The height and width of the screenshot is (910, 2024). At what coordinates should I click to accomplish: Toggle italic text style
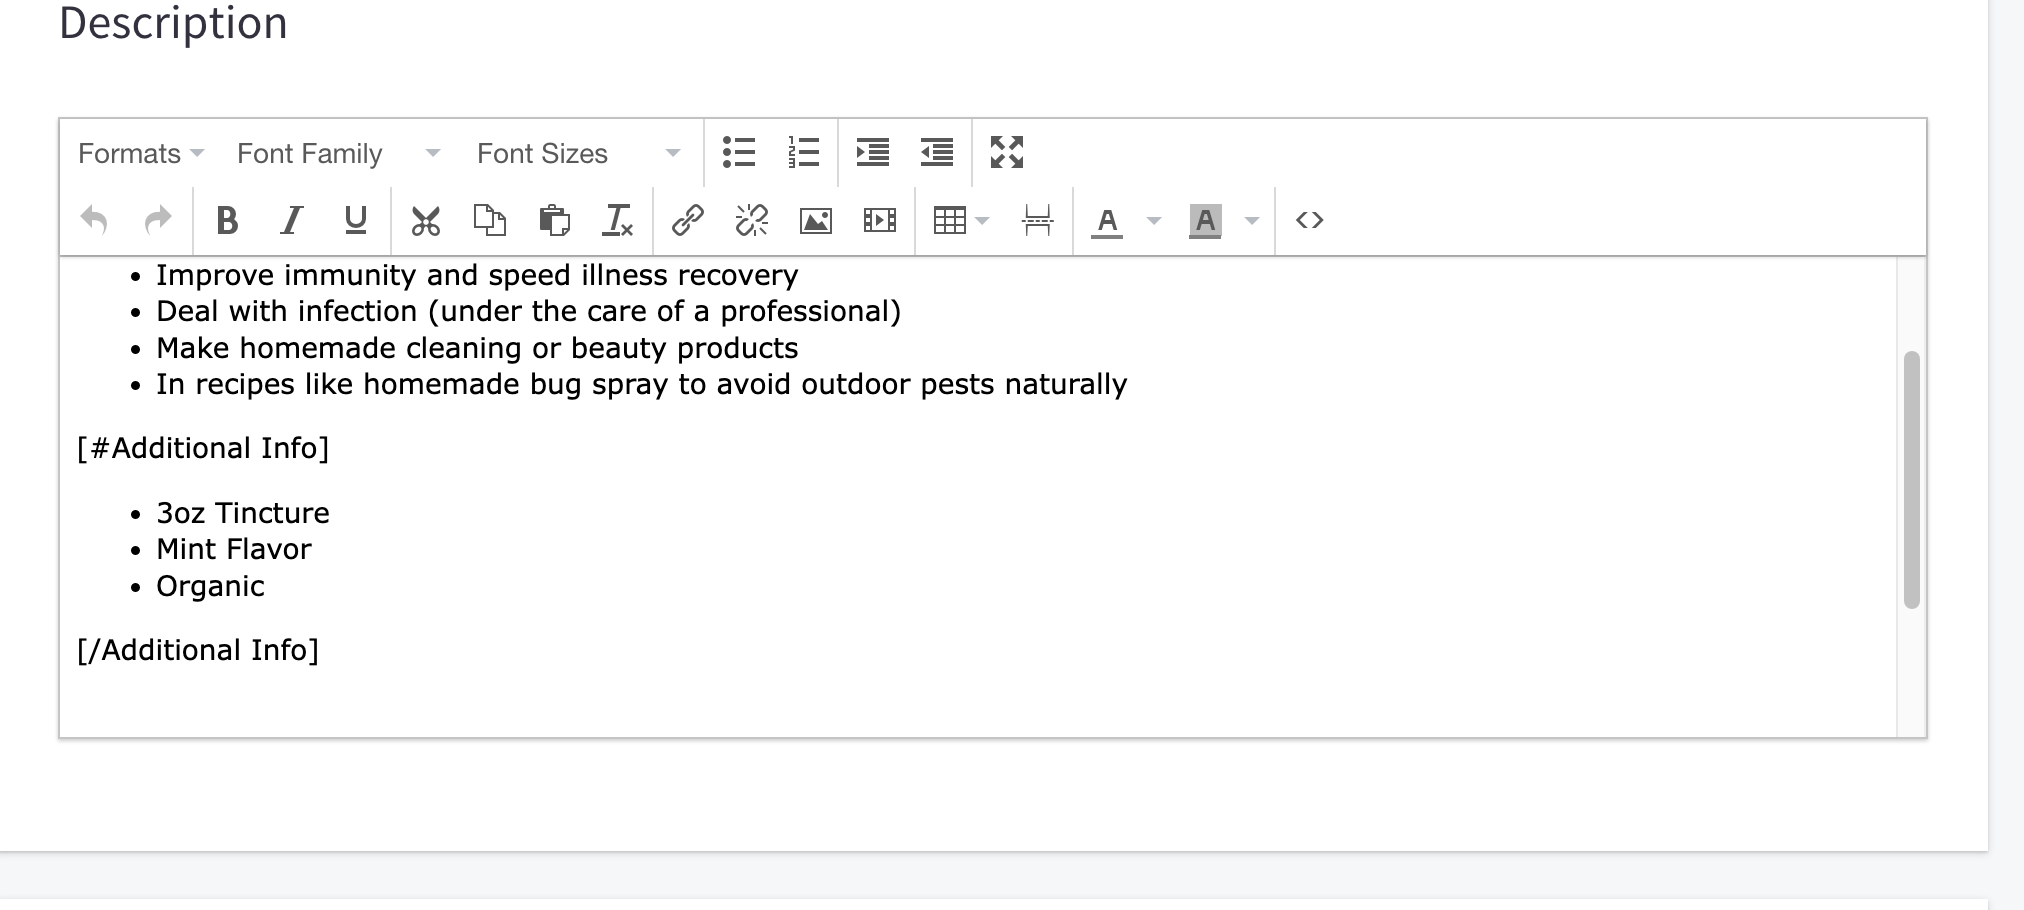pos(291,220)
